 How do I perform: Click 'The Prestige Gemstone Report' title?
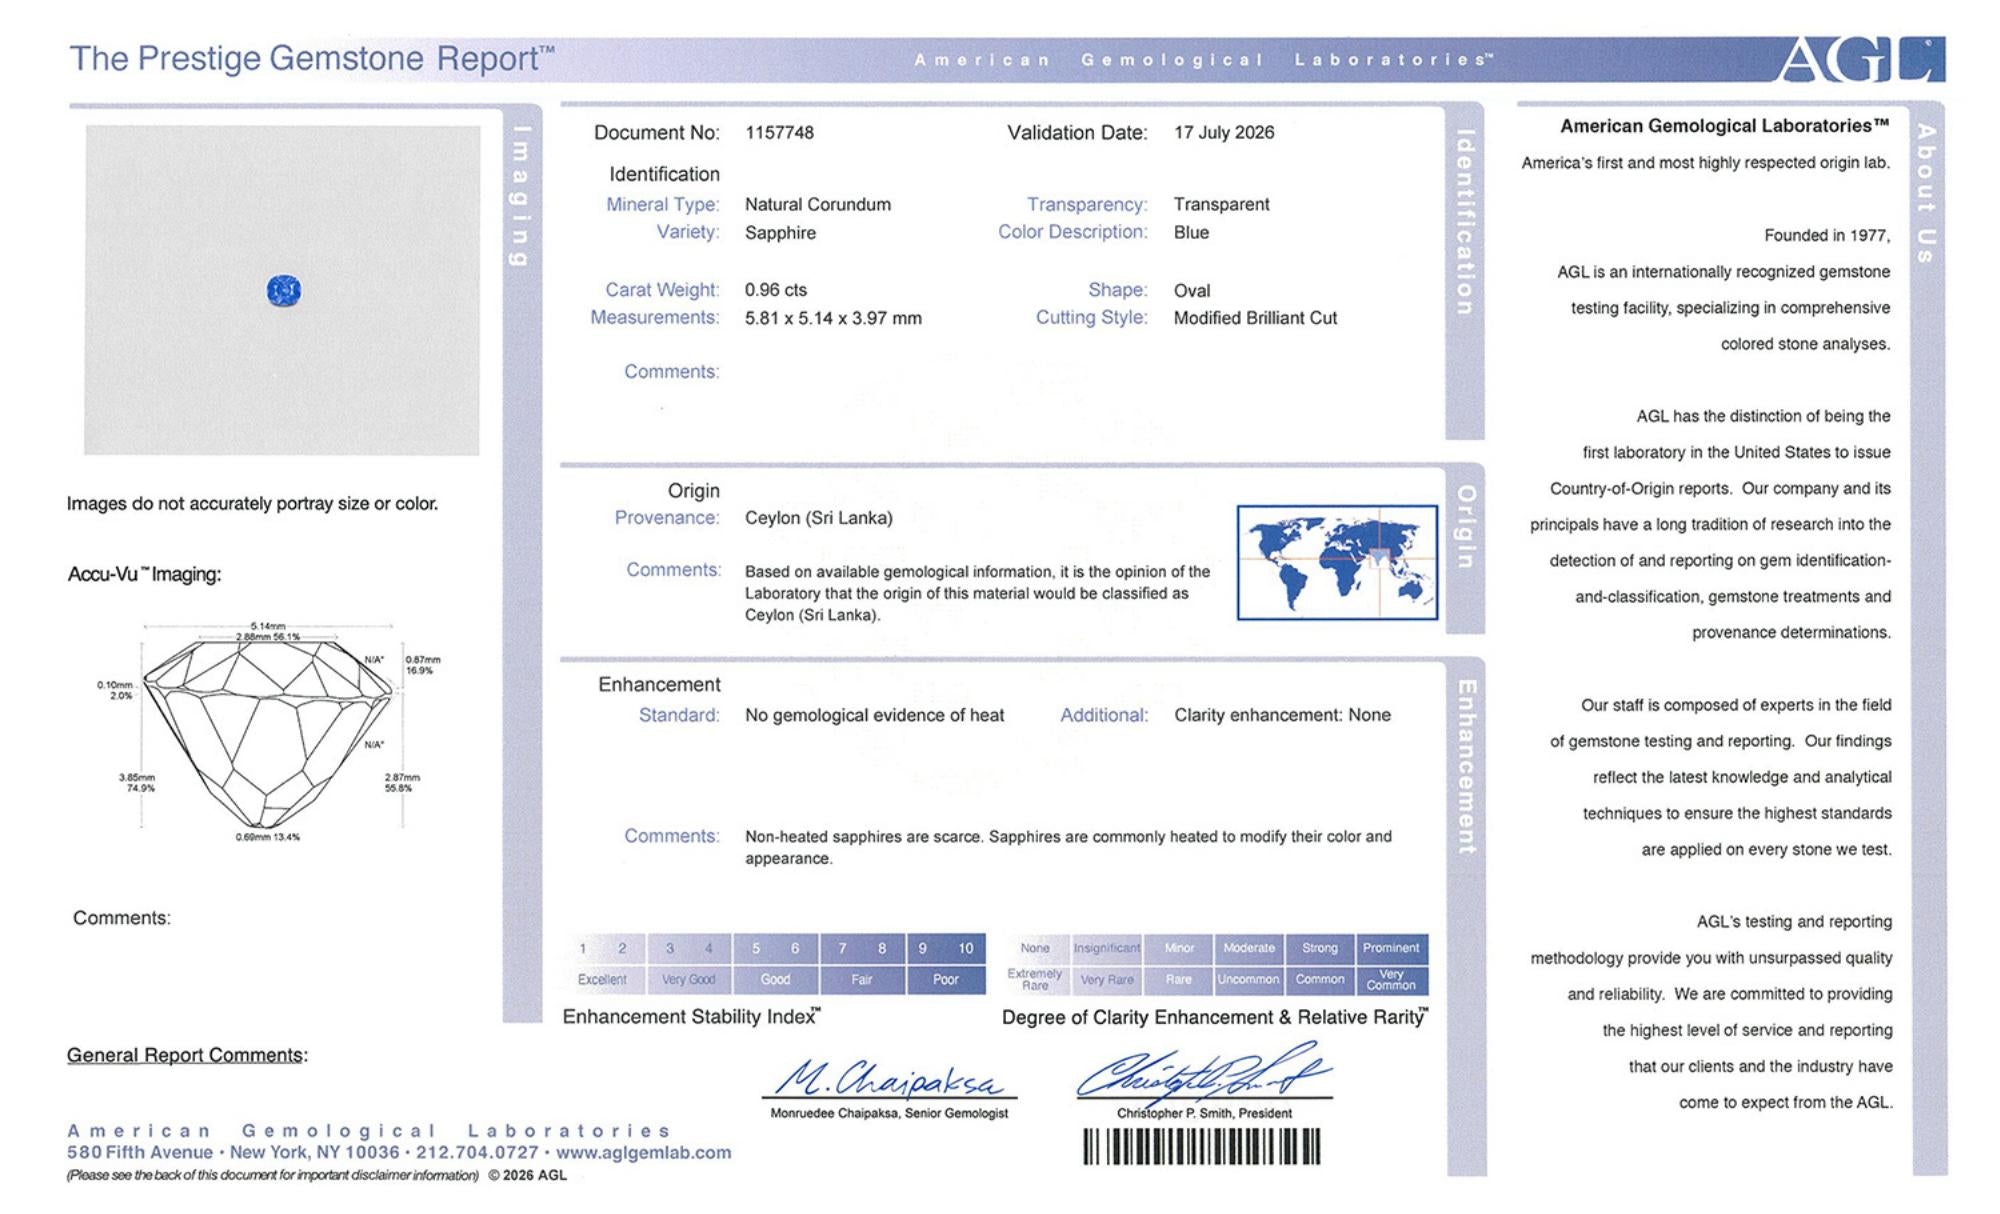(312, 58)
